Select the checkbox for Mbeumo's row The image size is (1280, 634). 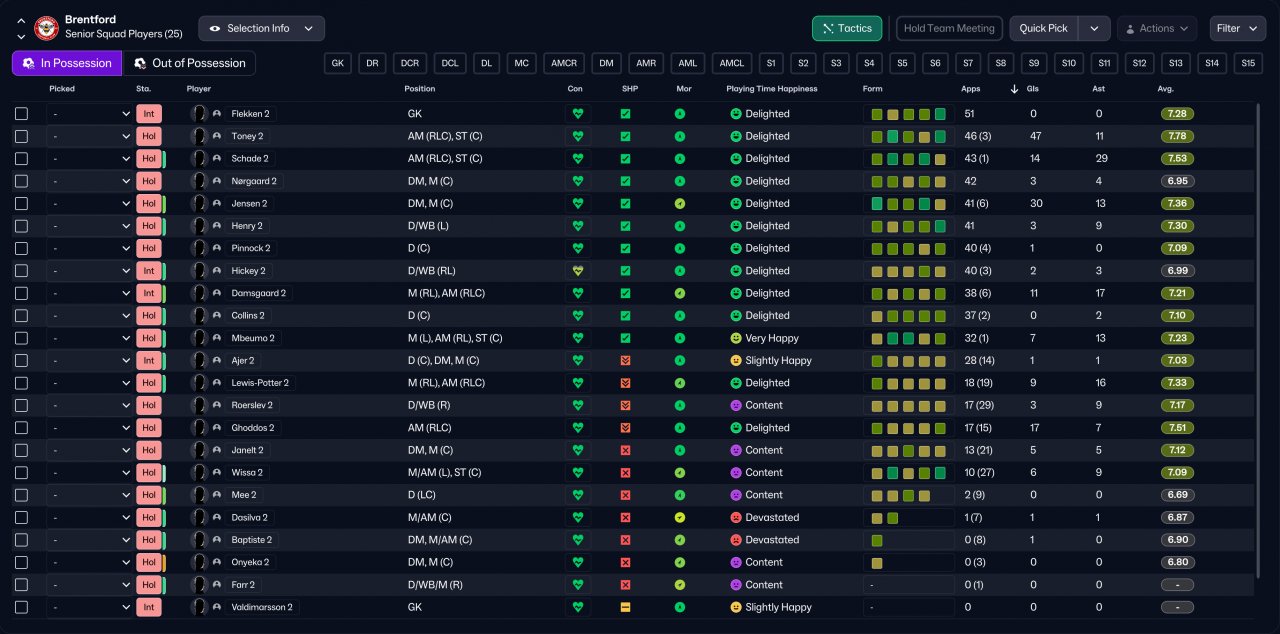click(22, 338)
